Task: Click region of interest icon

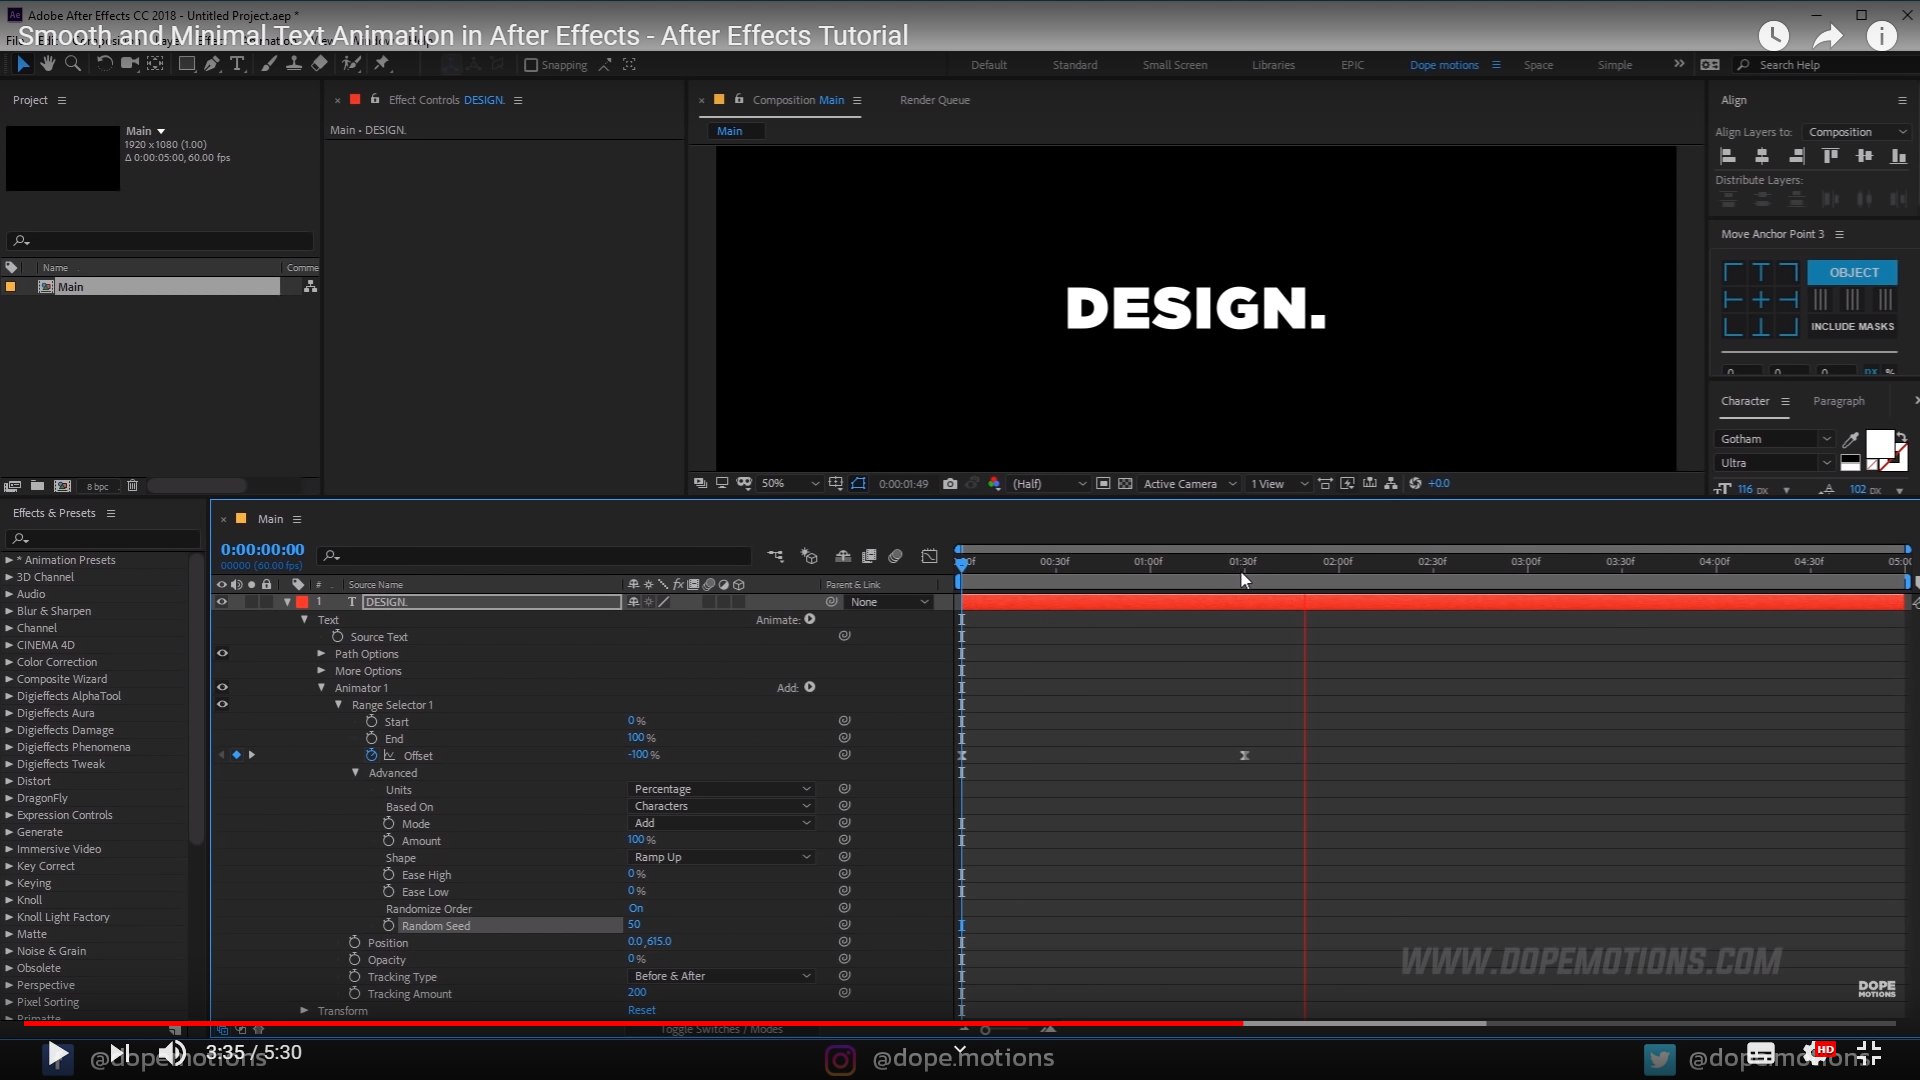Action: pos(1103,484)
